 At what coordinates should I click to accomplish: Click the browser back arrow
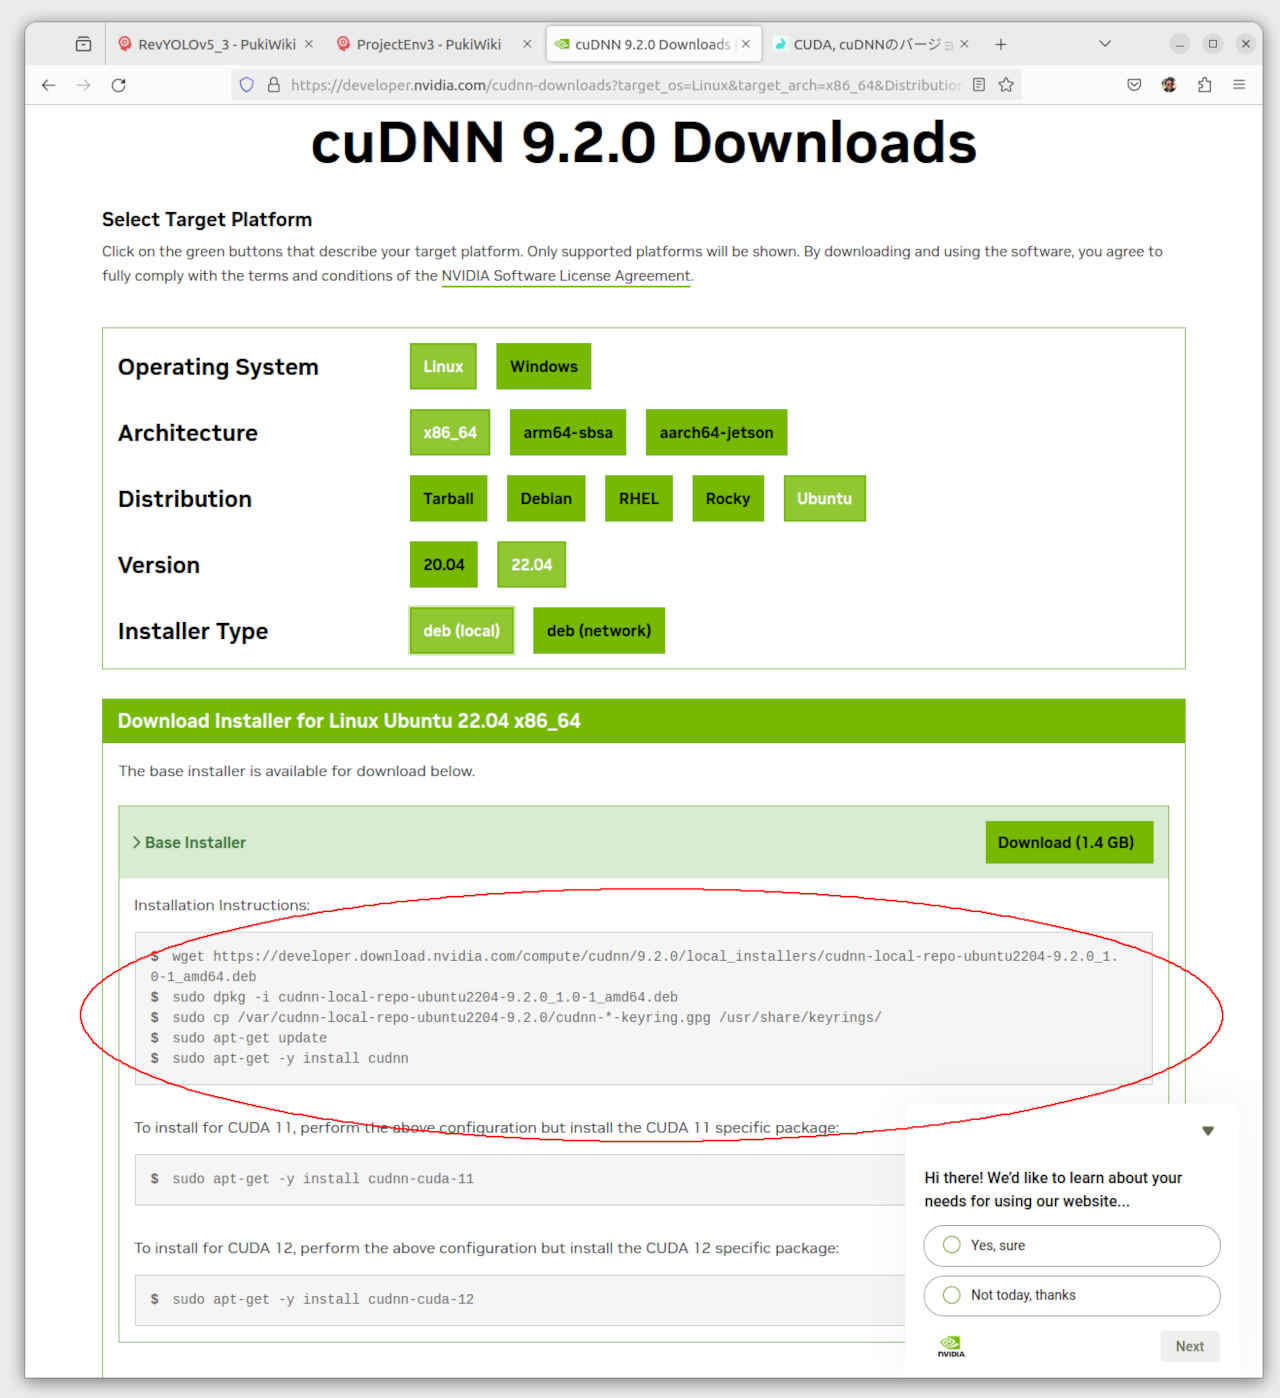(48, 85)
